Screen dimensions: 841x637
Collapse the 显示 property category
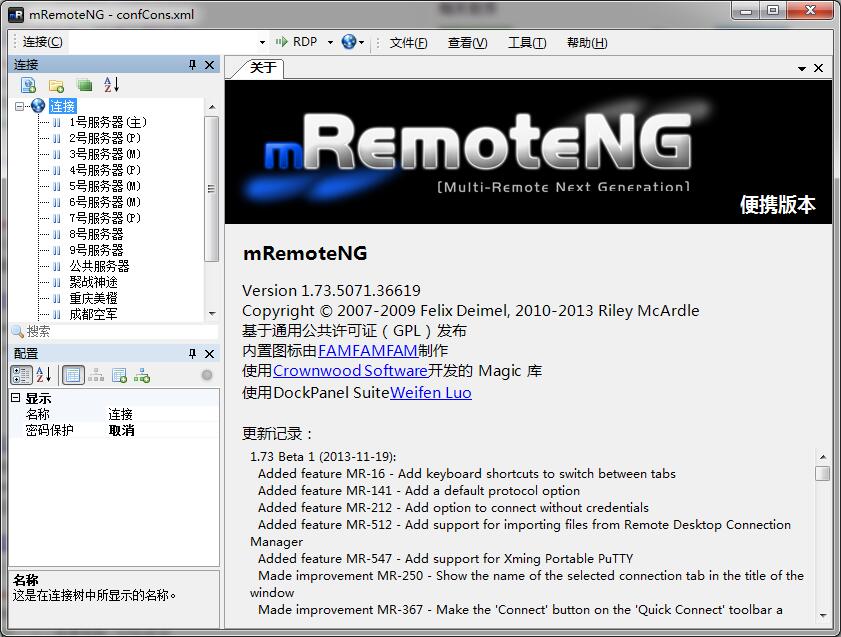pyautogui.click(x=16, y=398)
